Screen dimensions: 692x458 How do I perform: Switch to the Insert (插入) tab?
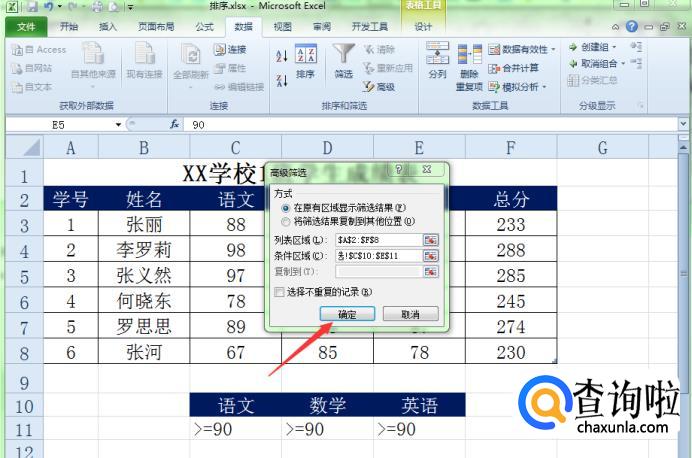(x=108, y=26)
